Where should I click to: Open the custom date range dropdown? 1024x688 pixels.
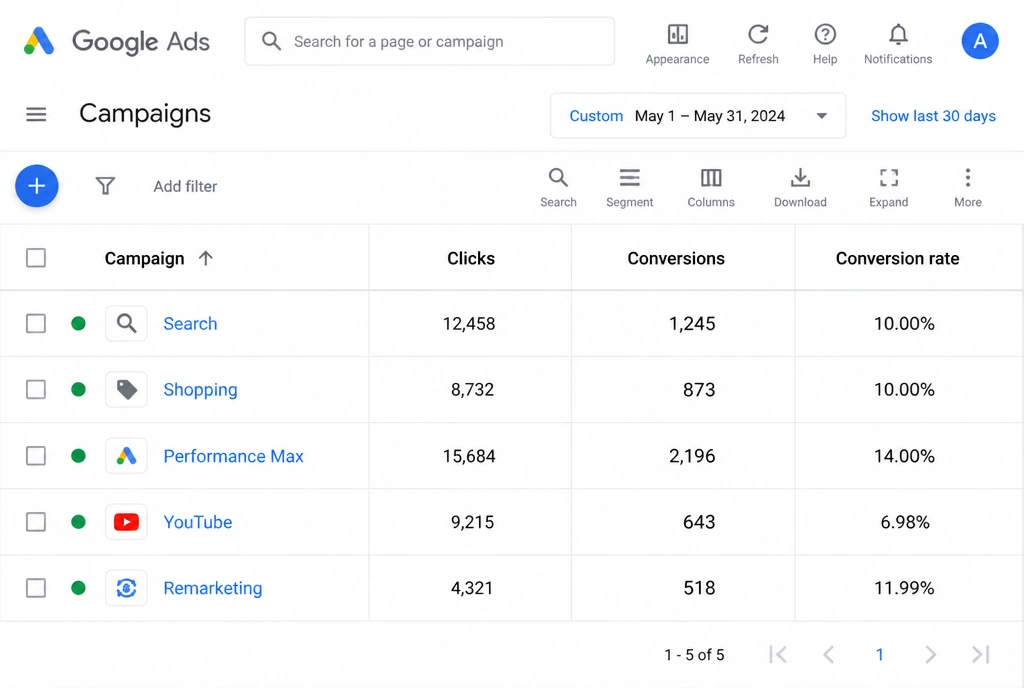697,116
